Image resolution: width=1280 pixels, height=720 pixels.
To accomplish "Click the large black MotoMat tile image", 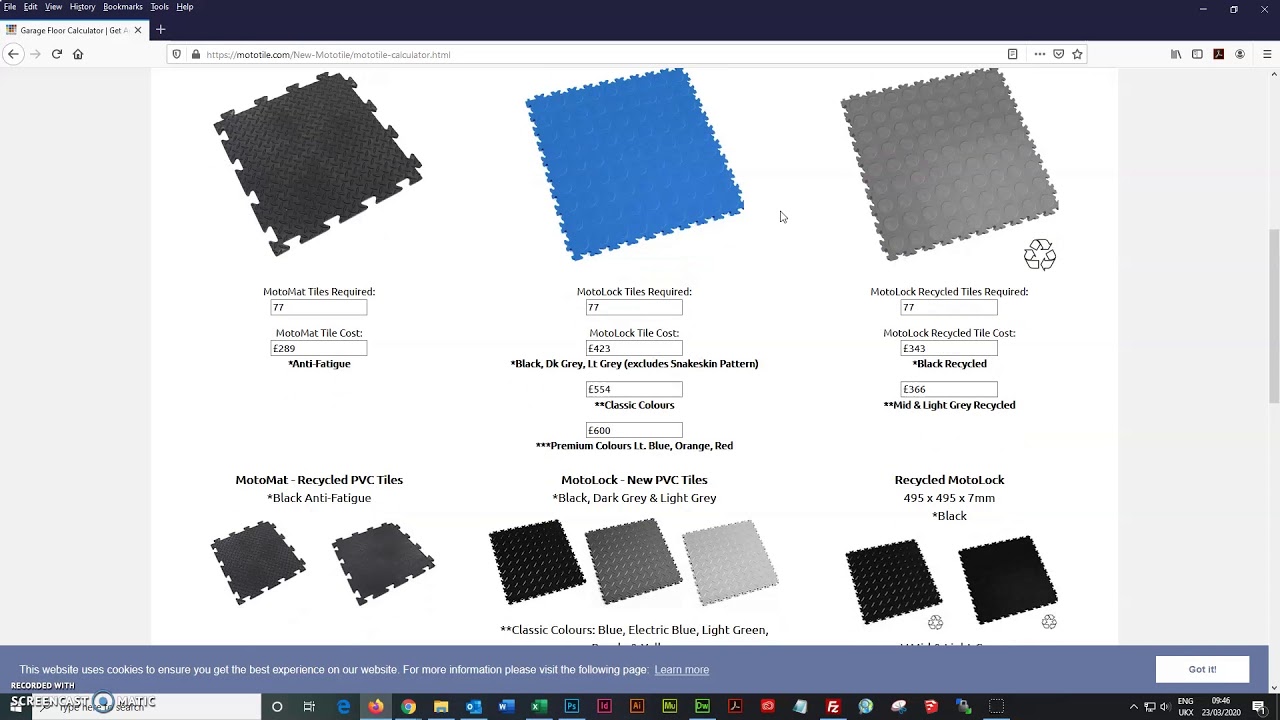I will pyautogui.click(x=318, y=165).
